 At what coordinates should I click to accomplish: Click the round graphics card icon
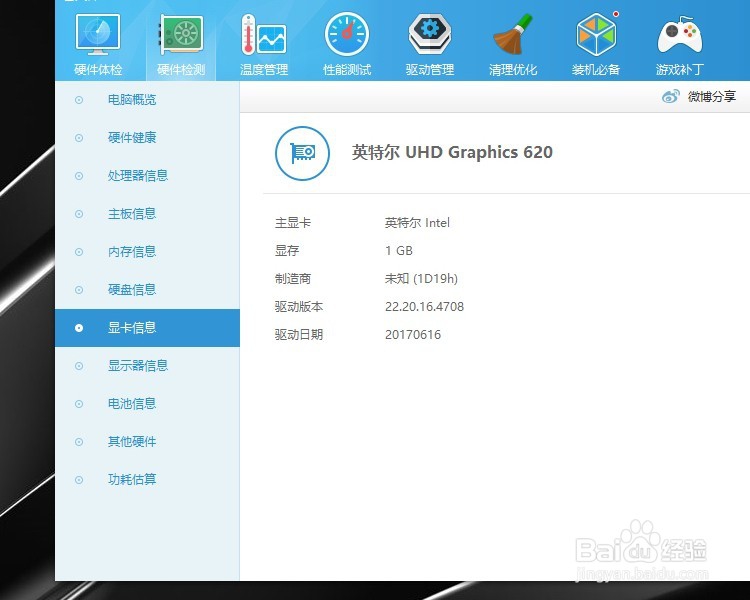(x=302, y=153)
